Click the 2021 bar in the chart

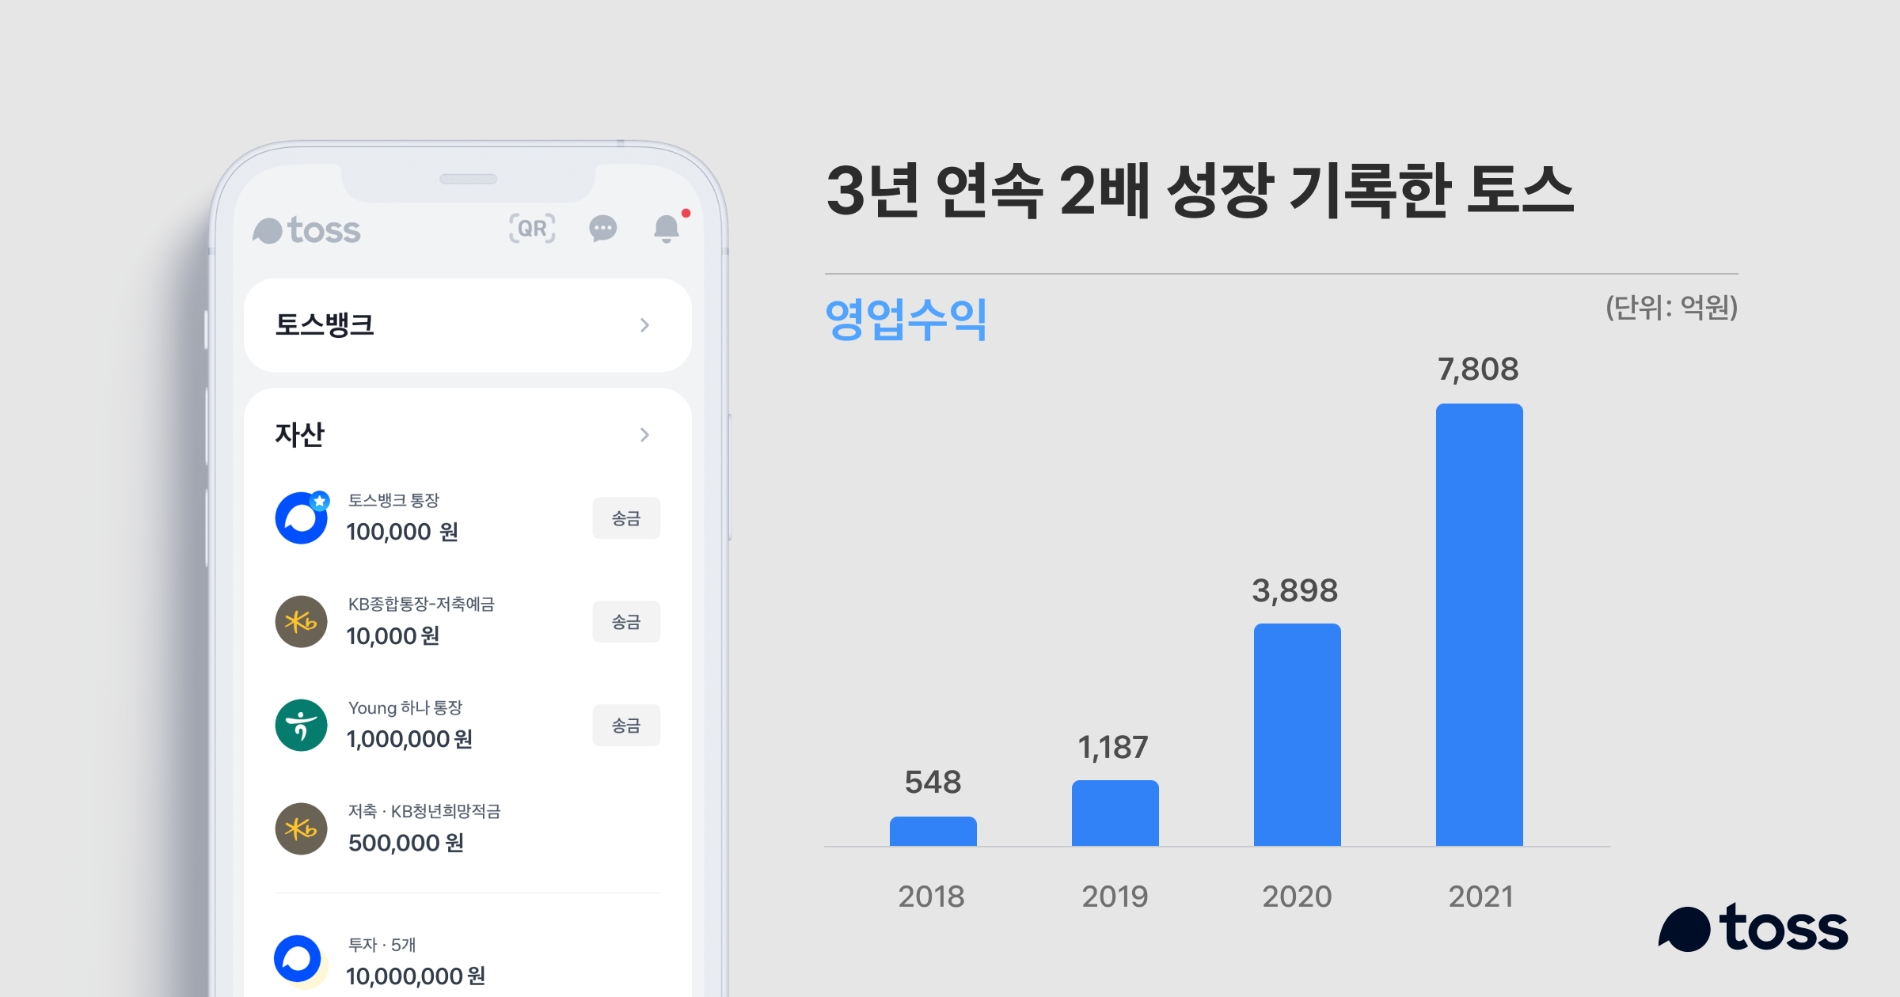pyautogui.click(x=1479, y=625)
